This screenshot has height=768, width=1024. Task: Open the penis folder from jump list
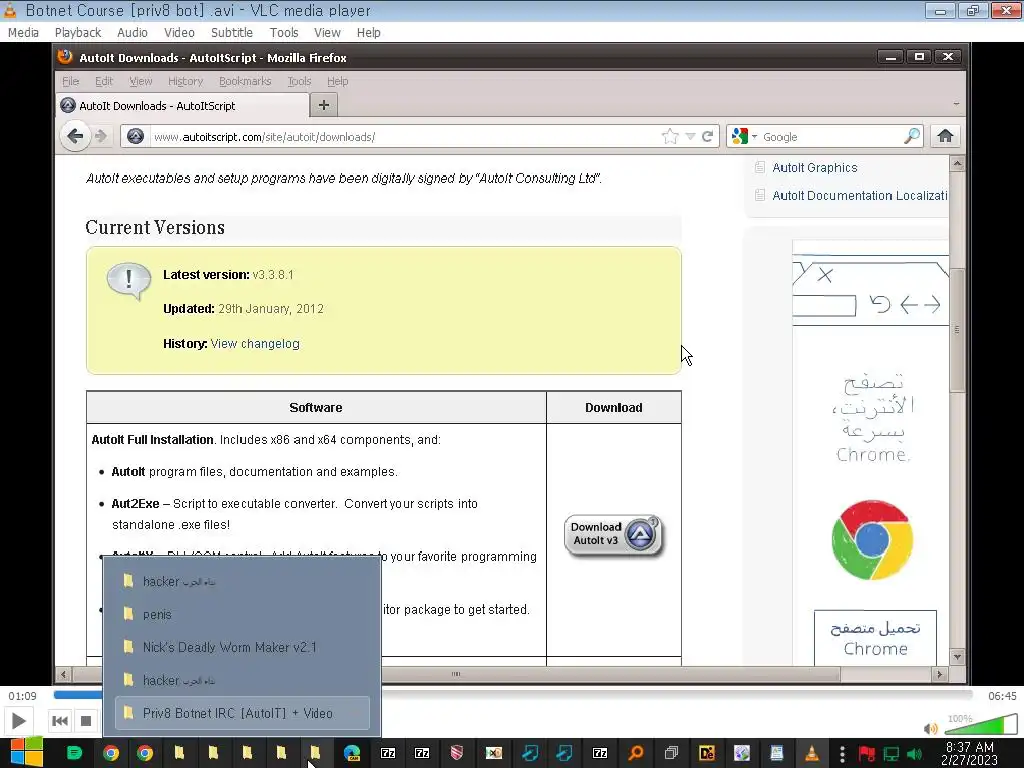click(242, 615)
